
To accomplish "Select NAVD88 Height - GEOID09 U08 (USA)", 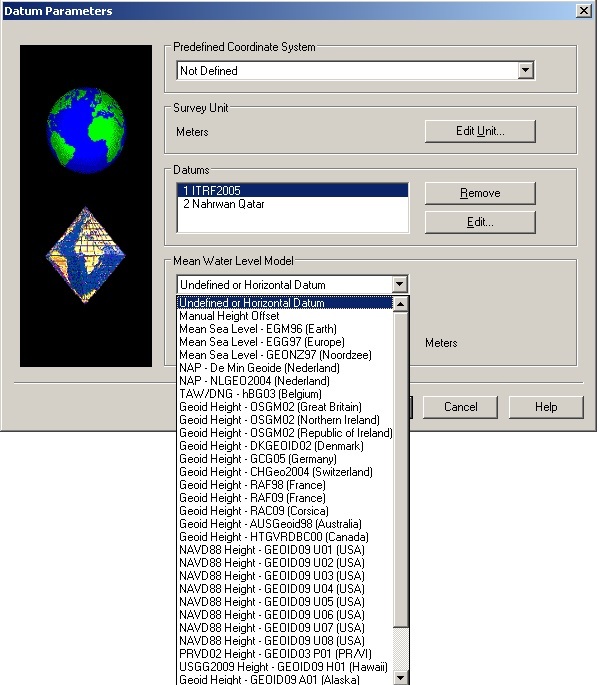I will pos(285,640).
